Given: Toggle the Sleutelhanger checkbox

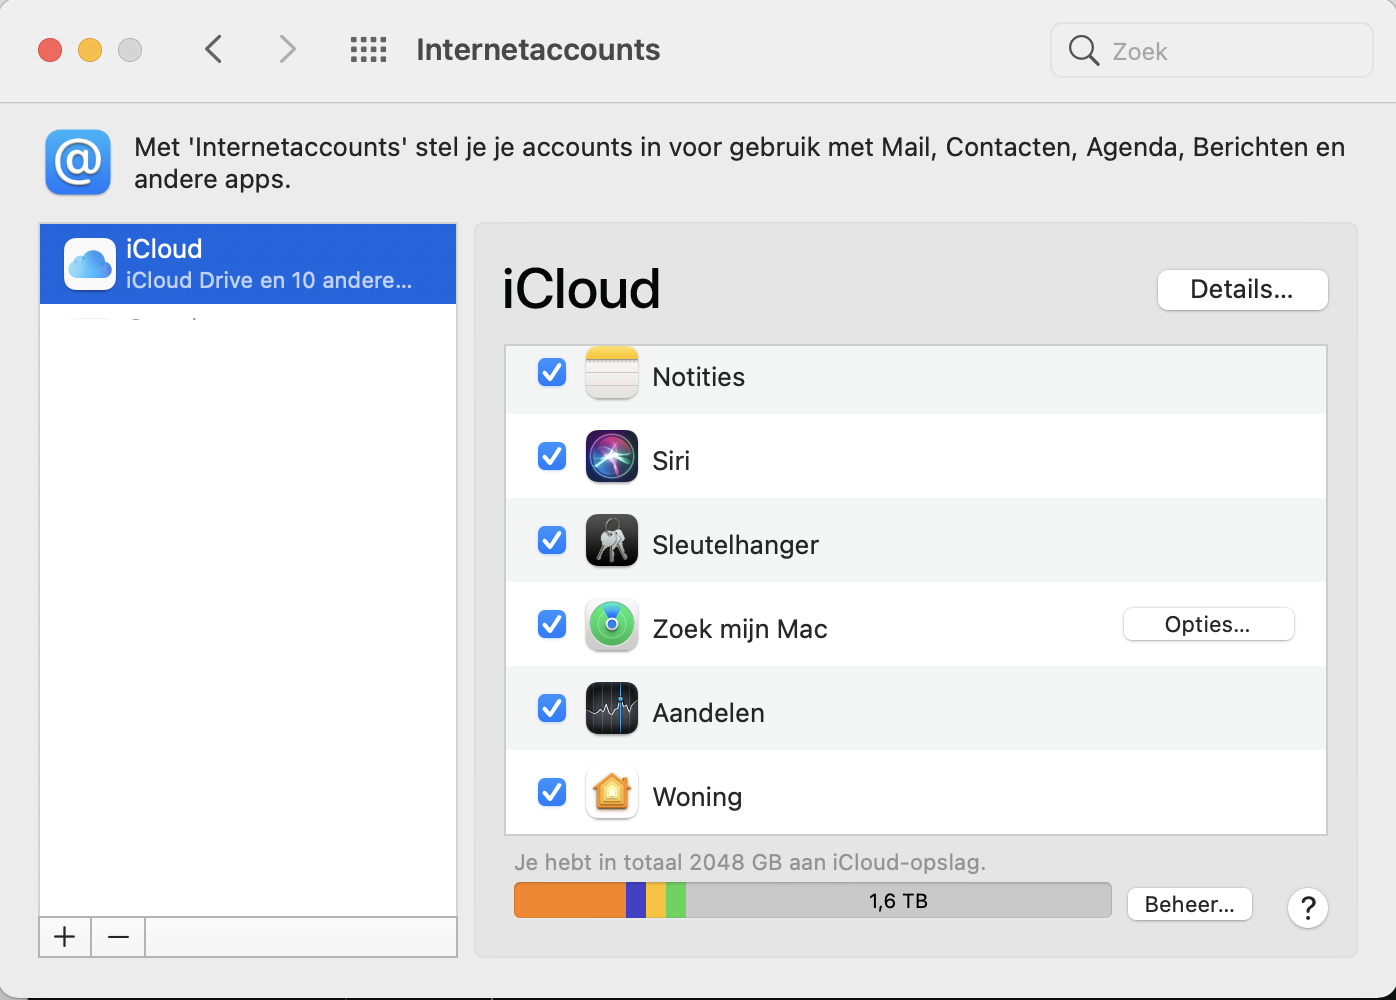Looking at the screenshot, I should point(552,541).
